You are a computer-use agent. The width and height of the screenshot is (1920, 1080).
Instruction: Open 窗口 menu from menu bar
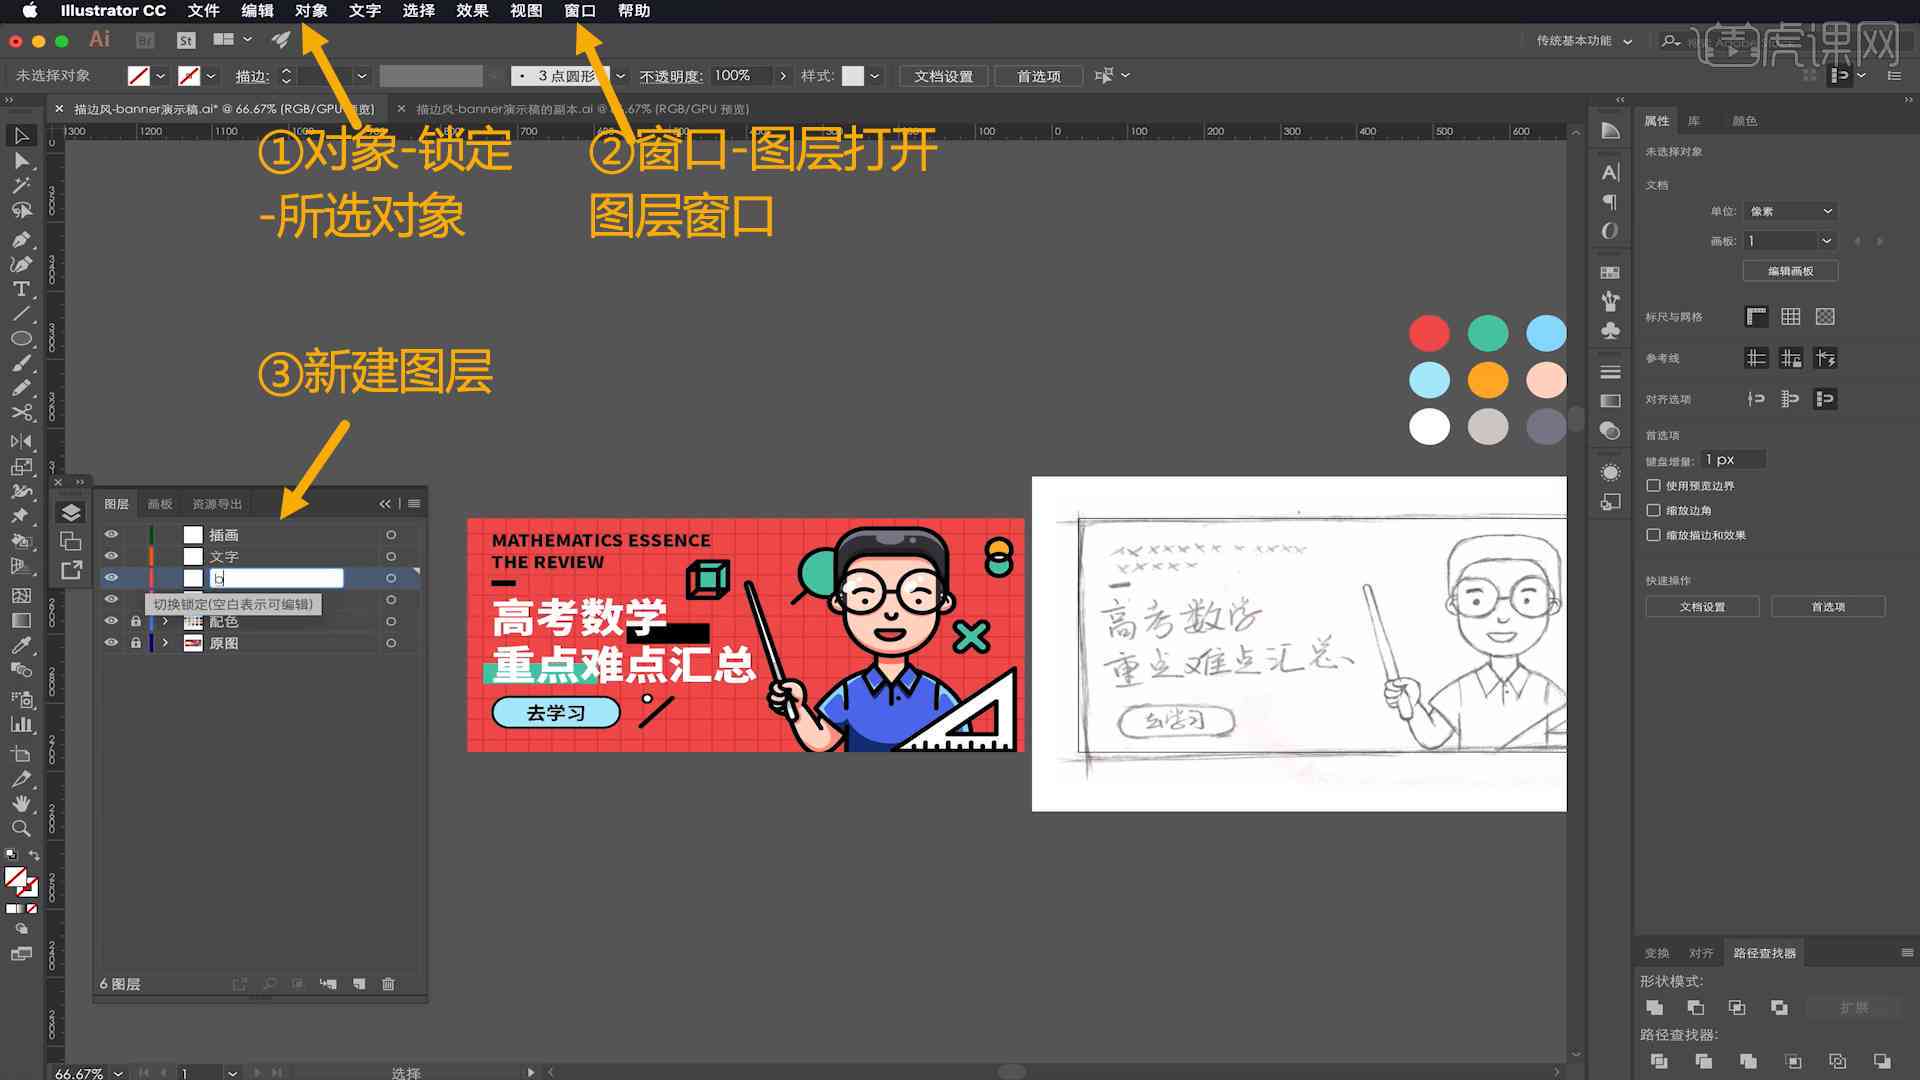(x=580, y=11)
